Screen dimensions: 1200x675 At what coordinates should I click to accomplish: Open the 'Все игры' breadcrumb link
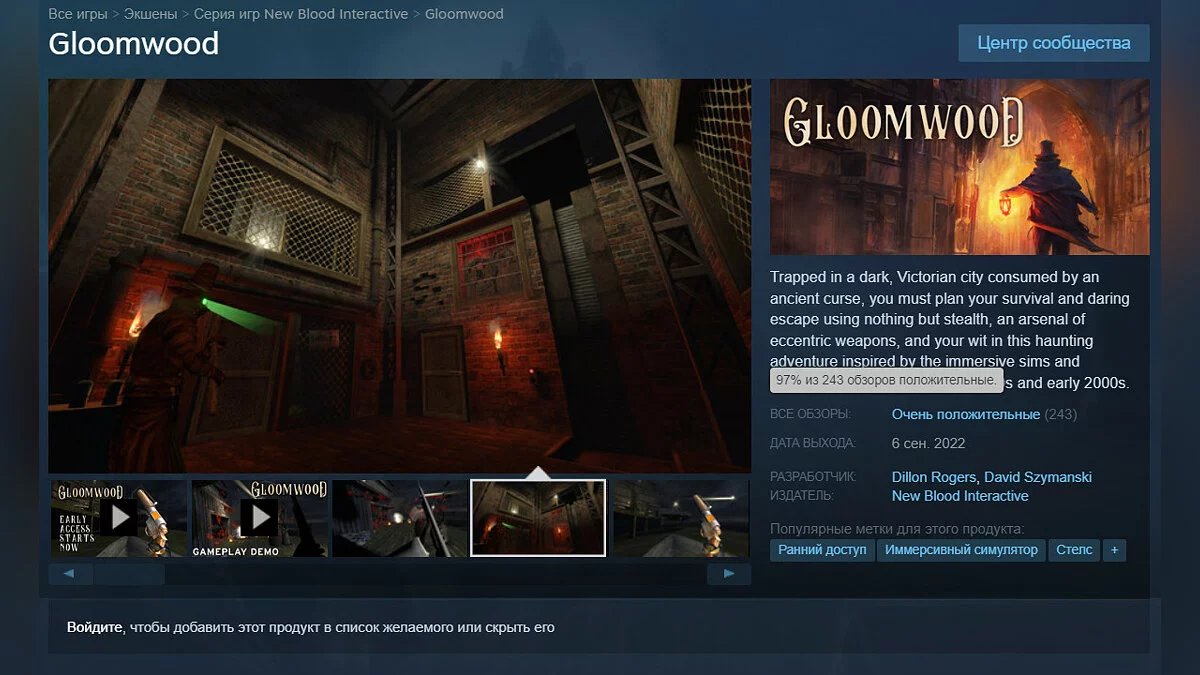(x=78, y=14)
